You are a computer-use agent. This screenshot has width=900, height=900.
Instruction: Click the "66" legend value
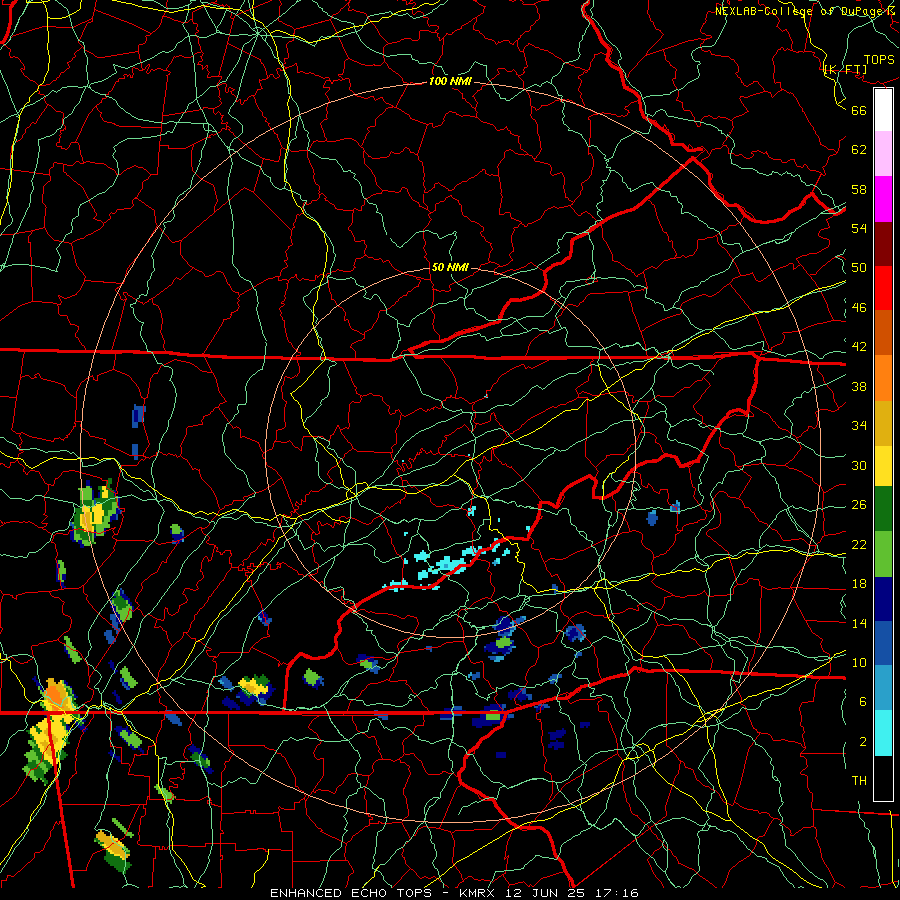pyautogui.click(x=859, y=110)
